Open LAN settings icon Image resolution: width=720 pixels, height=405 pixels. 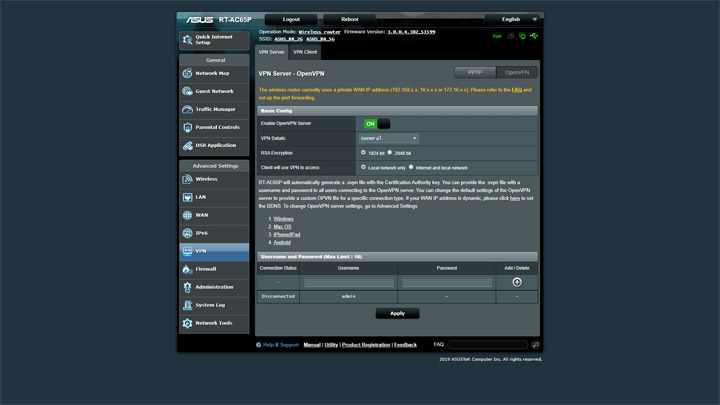187,197
